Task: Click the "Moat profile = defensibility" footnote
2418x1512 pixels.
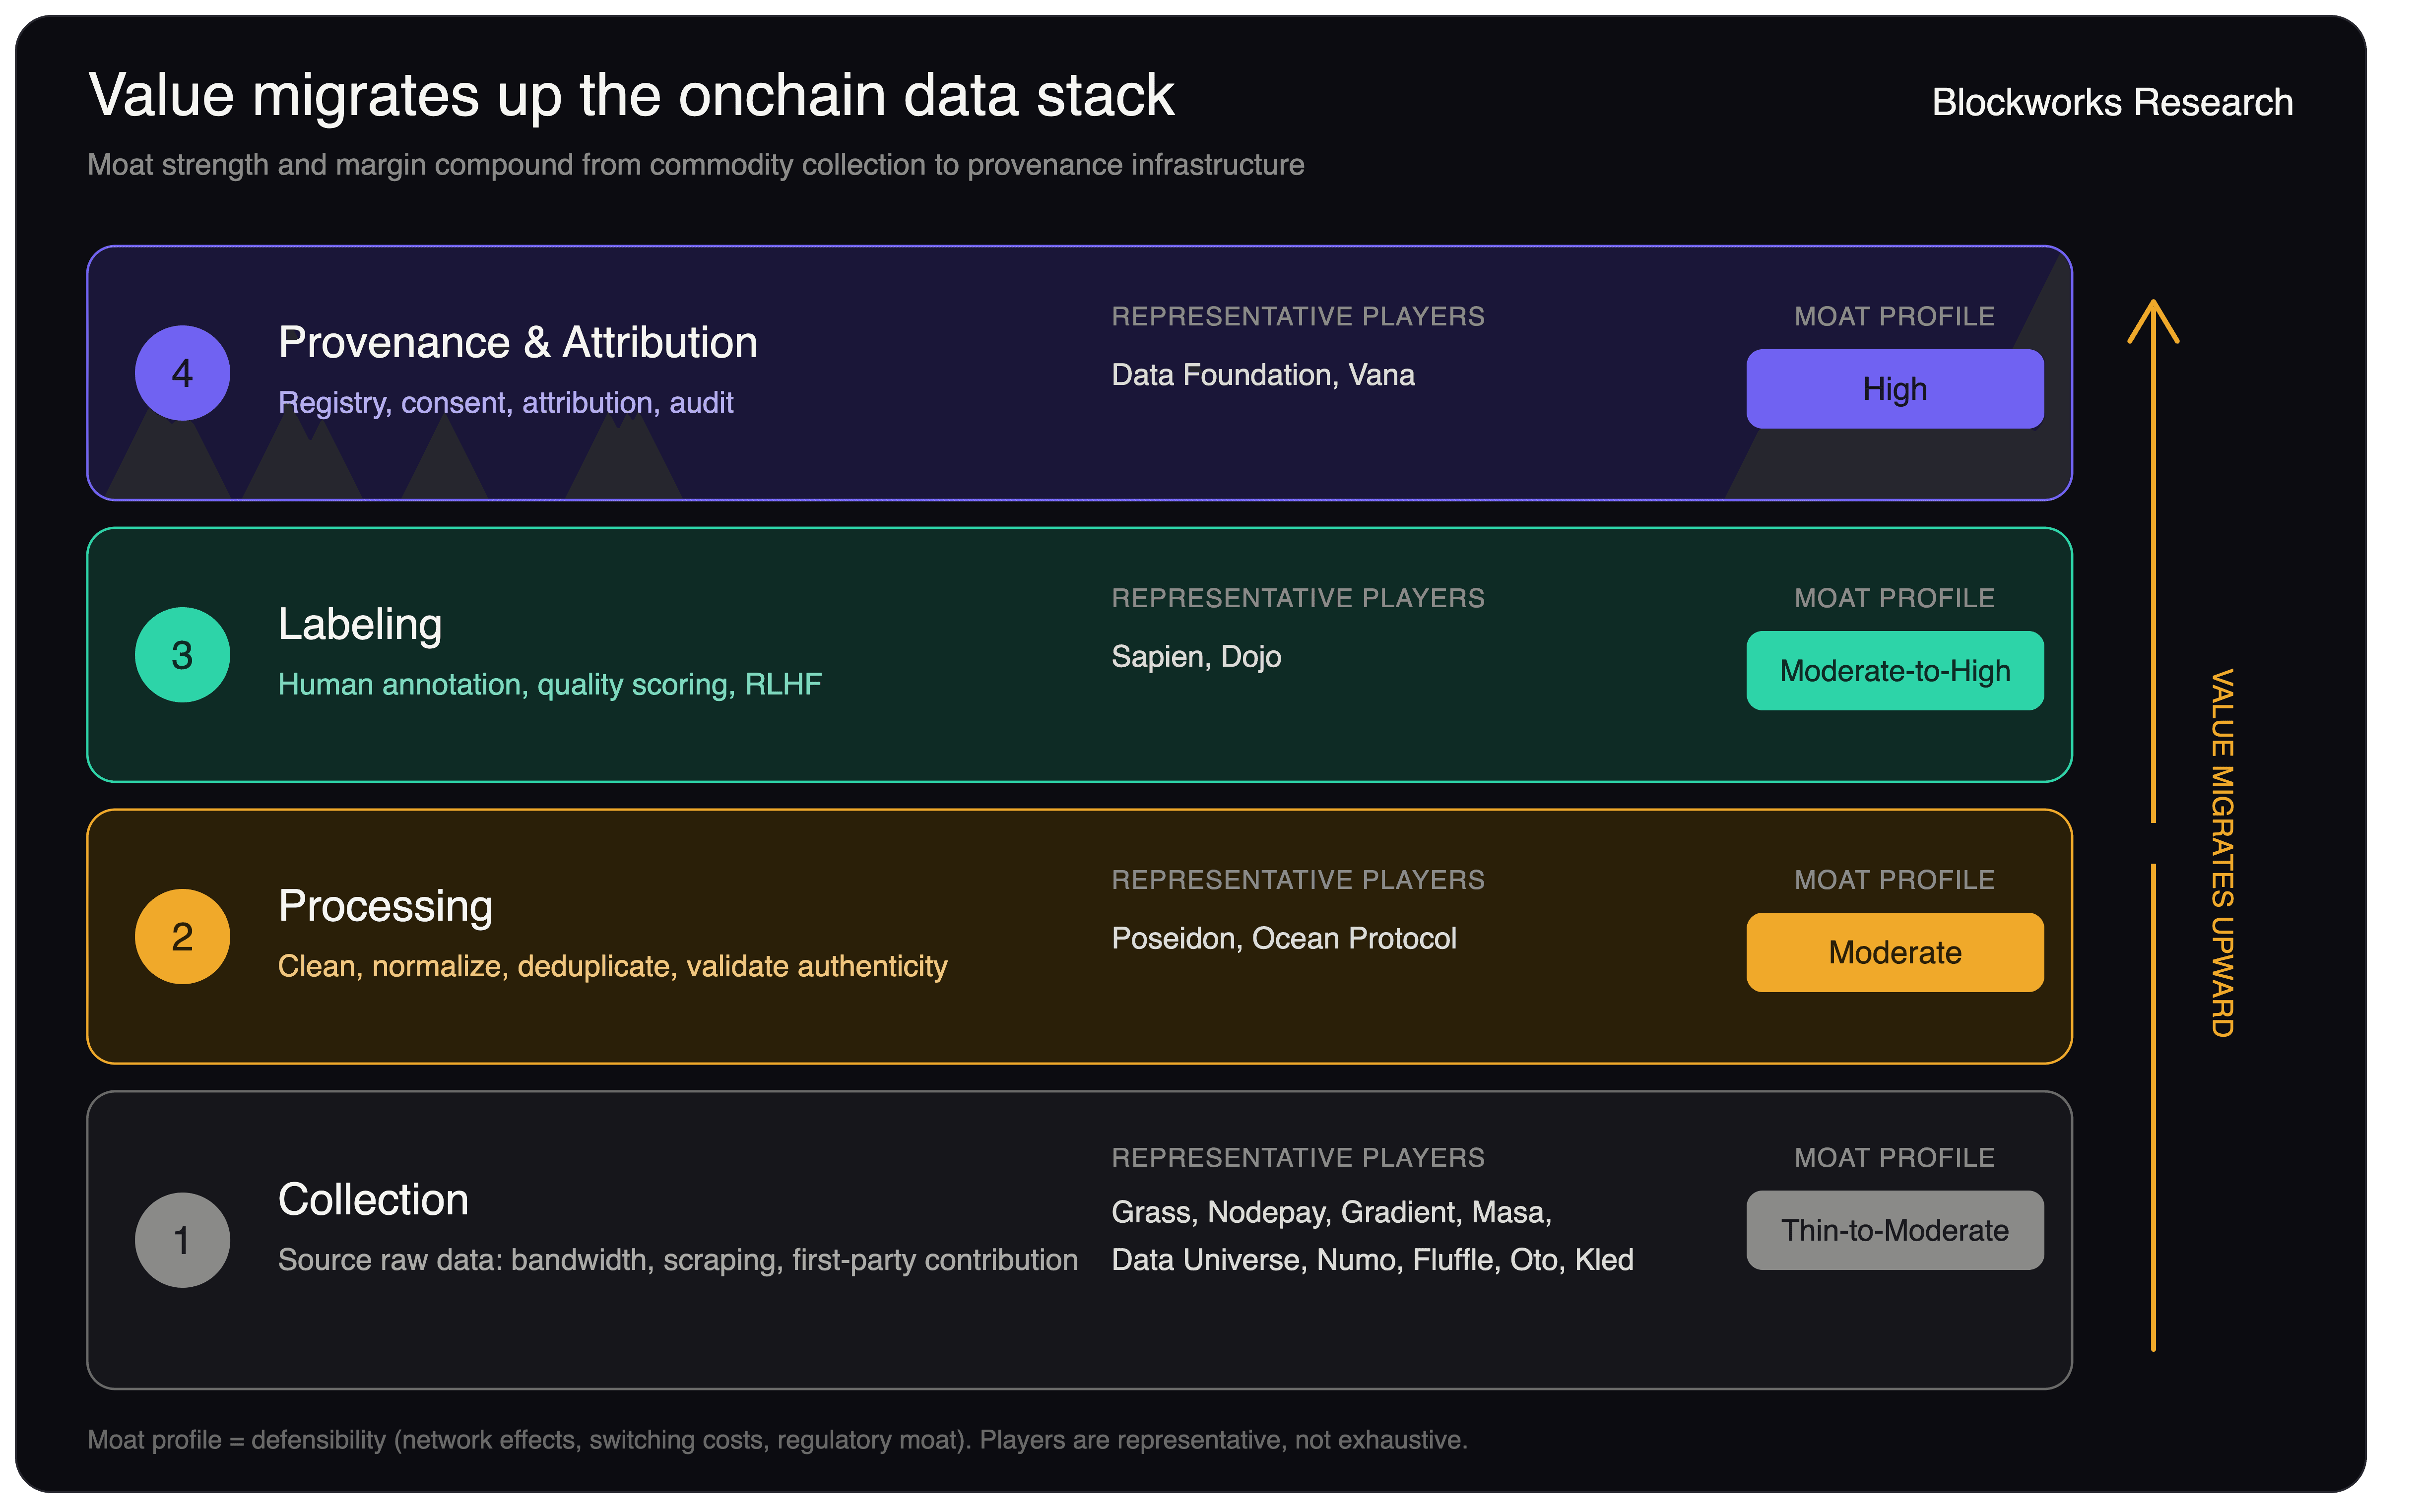Action: [x=777, y=1440]
